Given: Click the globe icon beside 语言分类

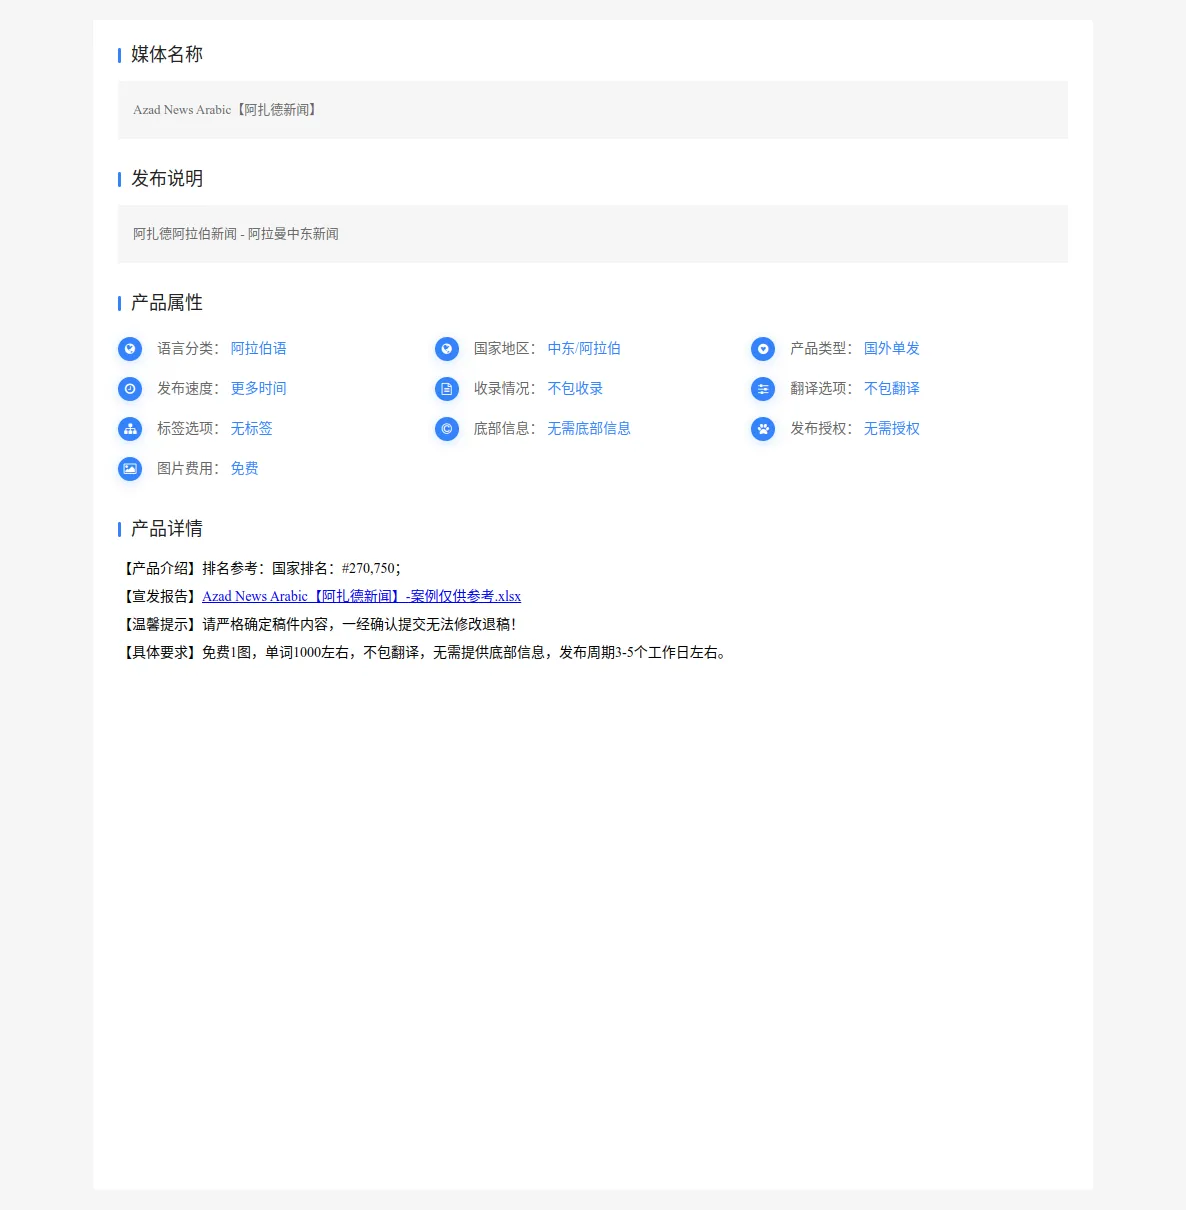Looking at the screenshot, I should pos(130,349).
